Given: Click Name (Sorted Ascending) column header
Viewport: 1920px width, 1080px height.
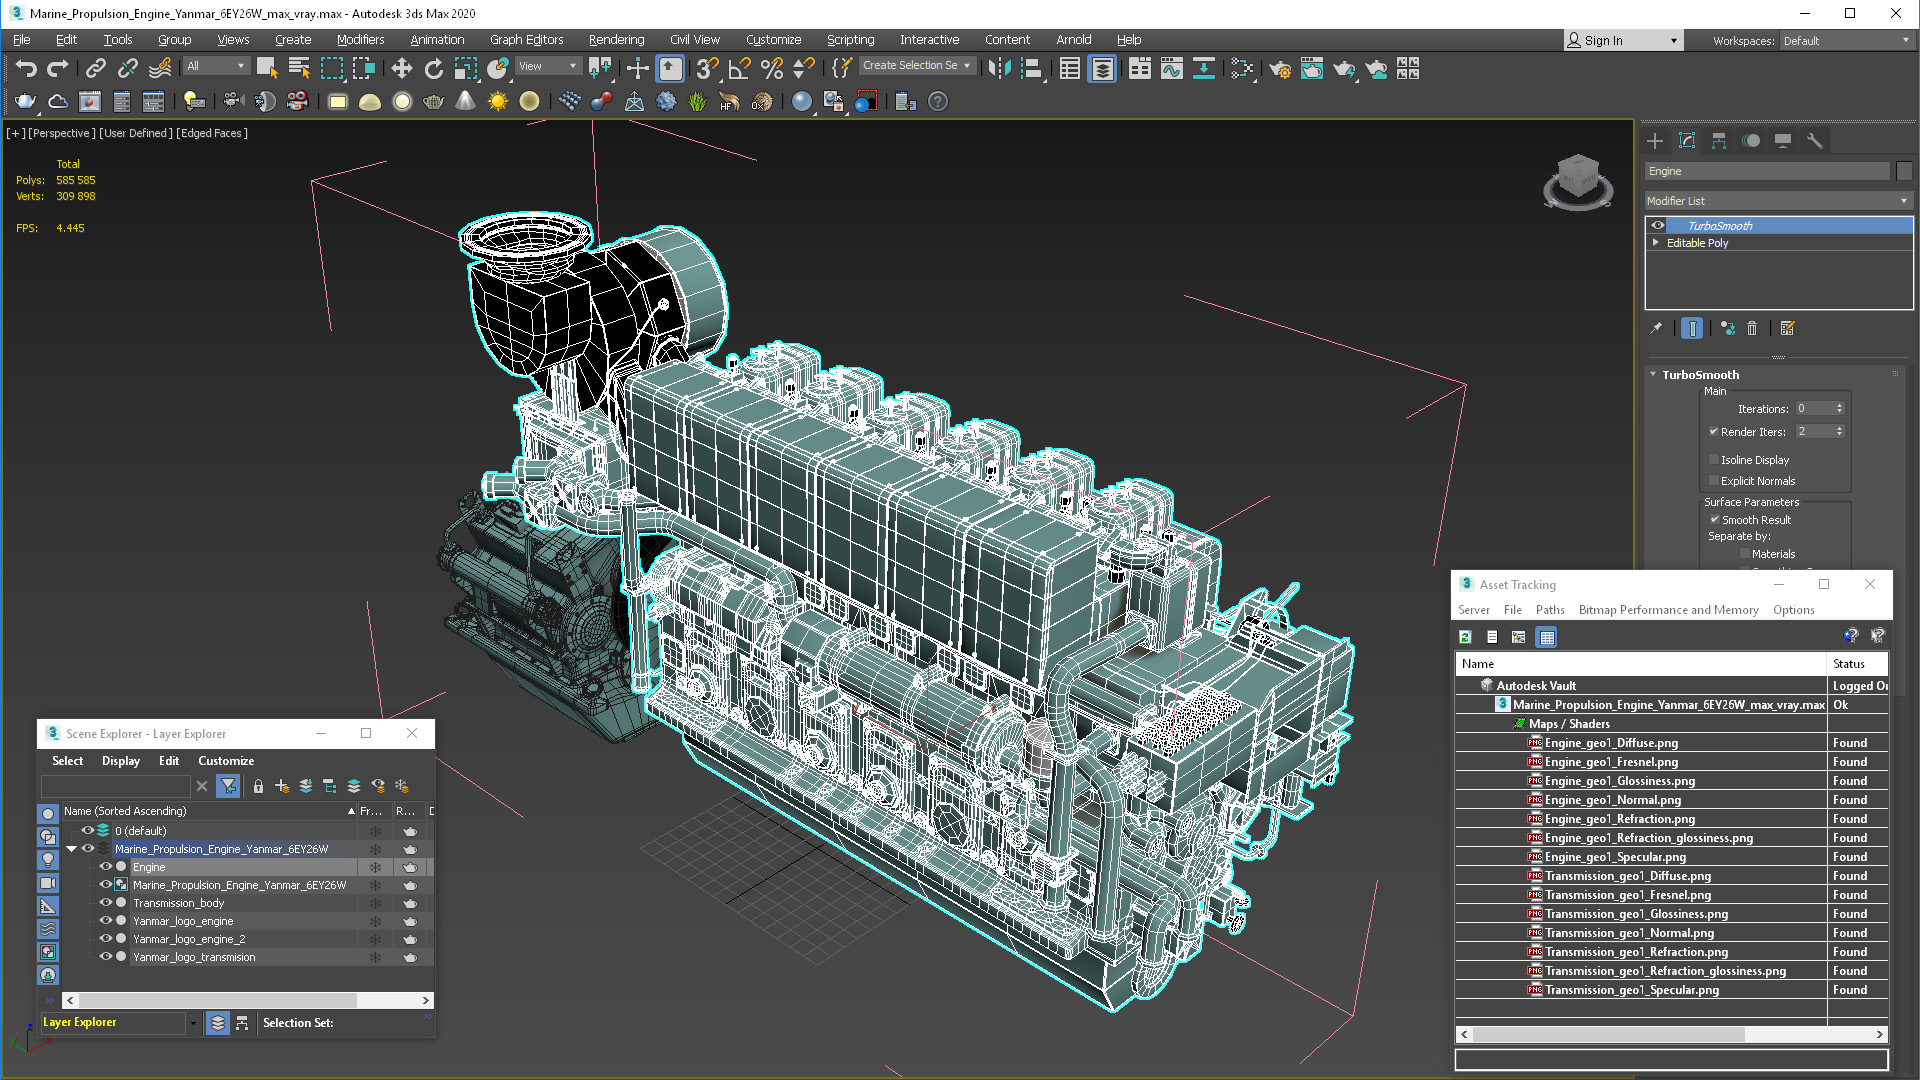Looking at the screenshot, I should [210, 811].
